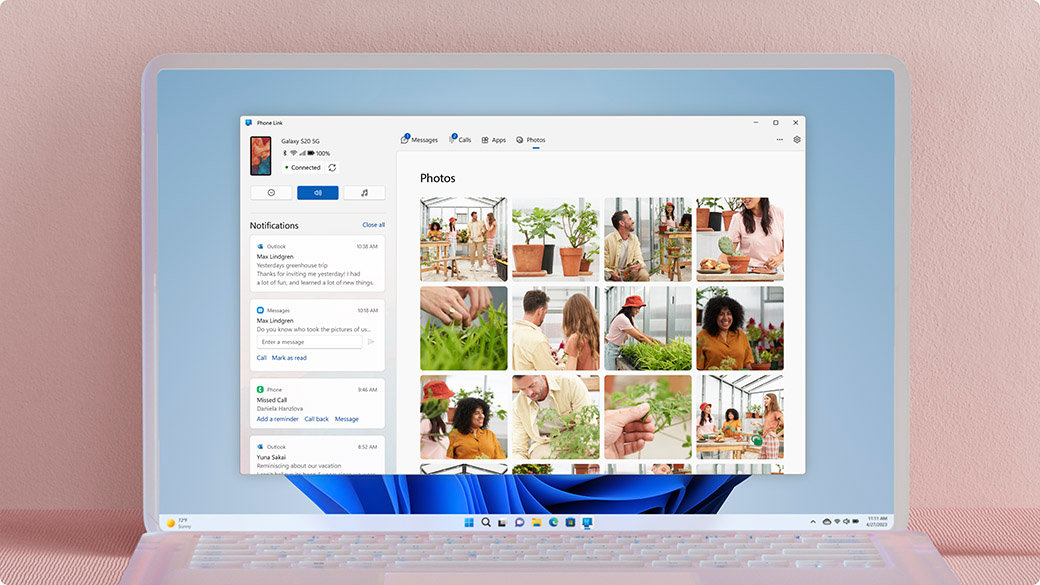Click the taskbar Search magnifier icon
Viewport: 1040px width, 585px height.
[486, 522]
